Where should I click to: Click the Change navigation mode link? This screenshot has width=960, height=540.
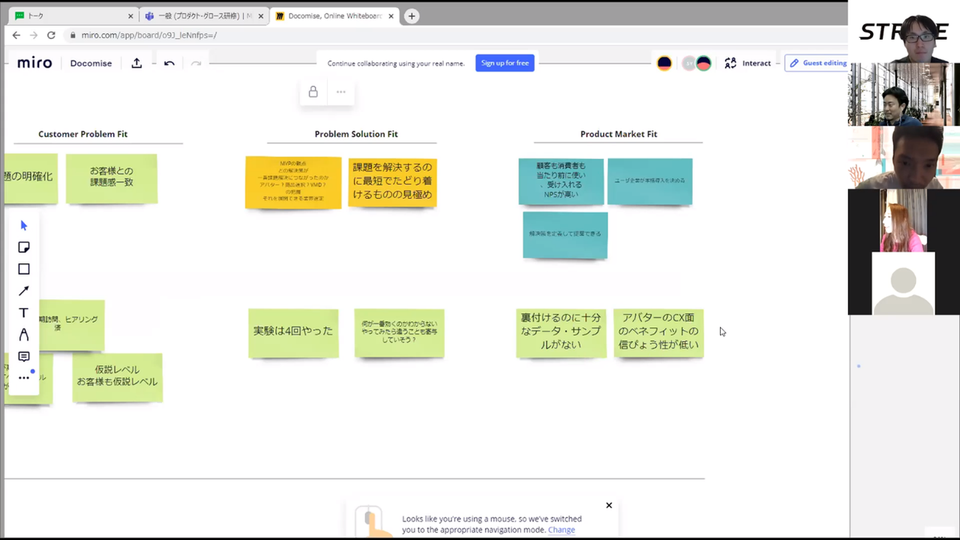tap(561, 530)
